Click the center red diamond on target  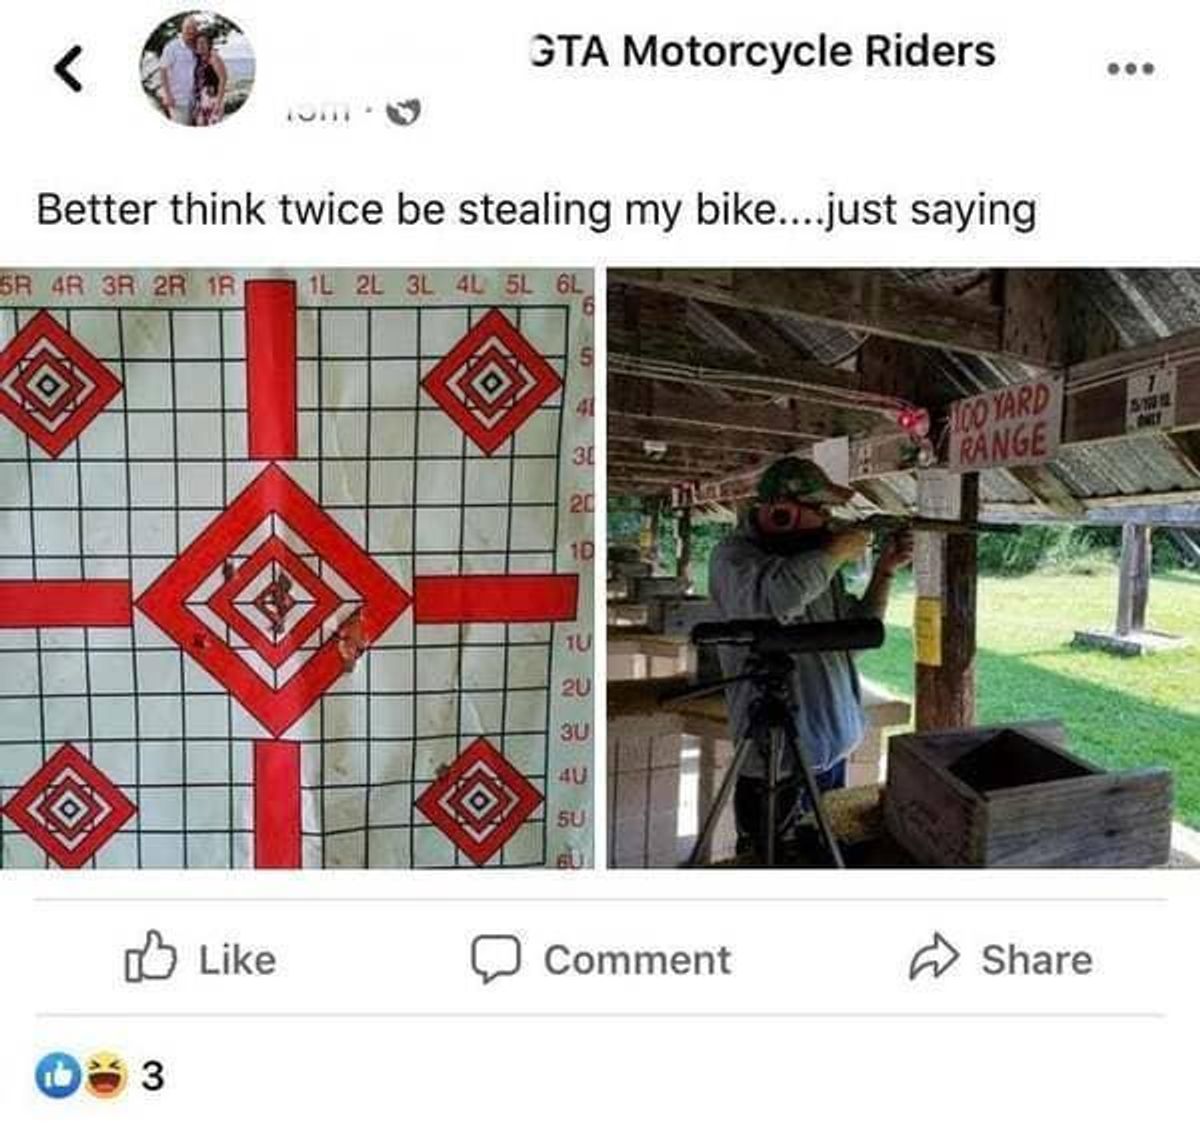click(272, 600)
